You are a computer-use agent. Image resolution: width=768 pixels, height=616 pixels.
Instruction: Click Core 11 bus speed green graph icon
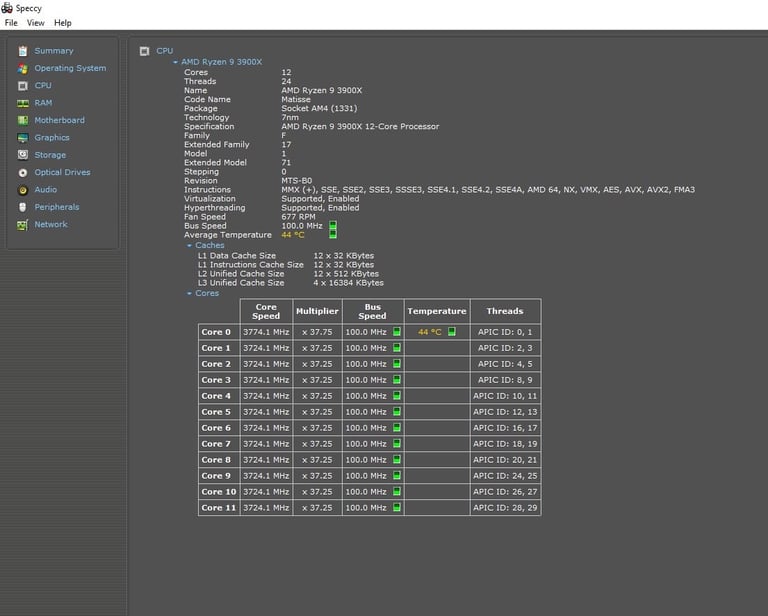point(397,507)
